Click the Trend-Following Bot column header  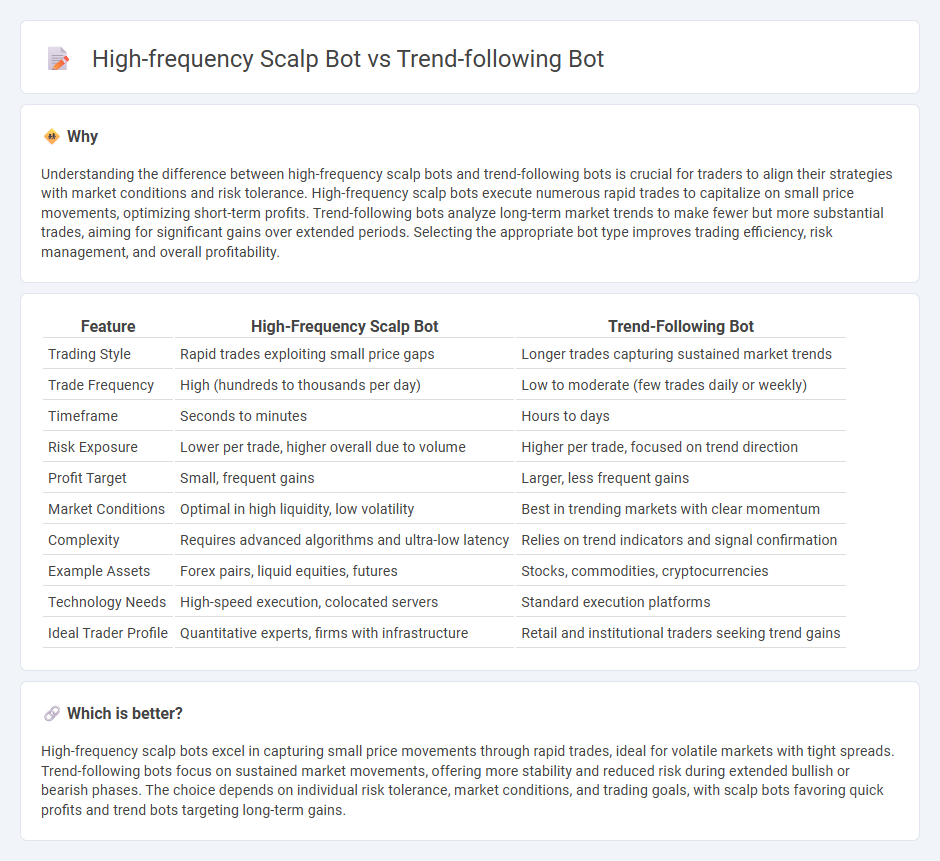(681, 326)
